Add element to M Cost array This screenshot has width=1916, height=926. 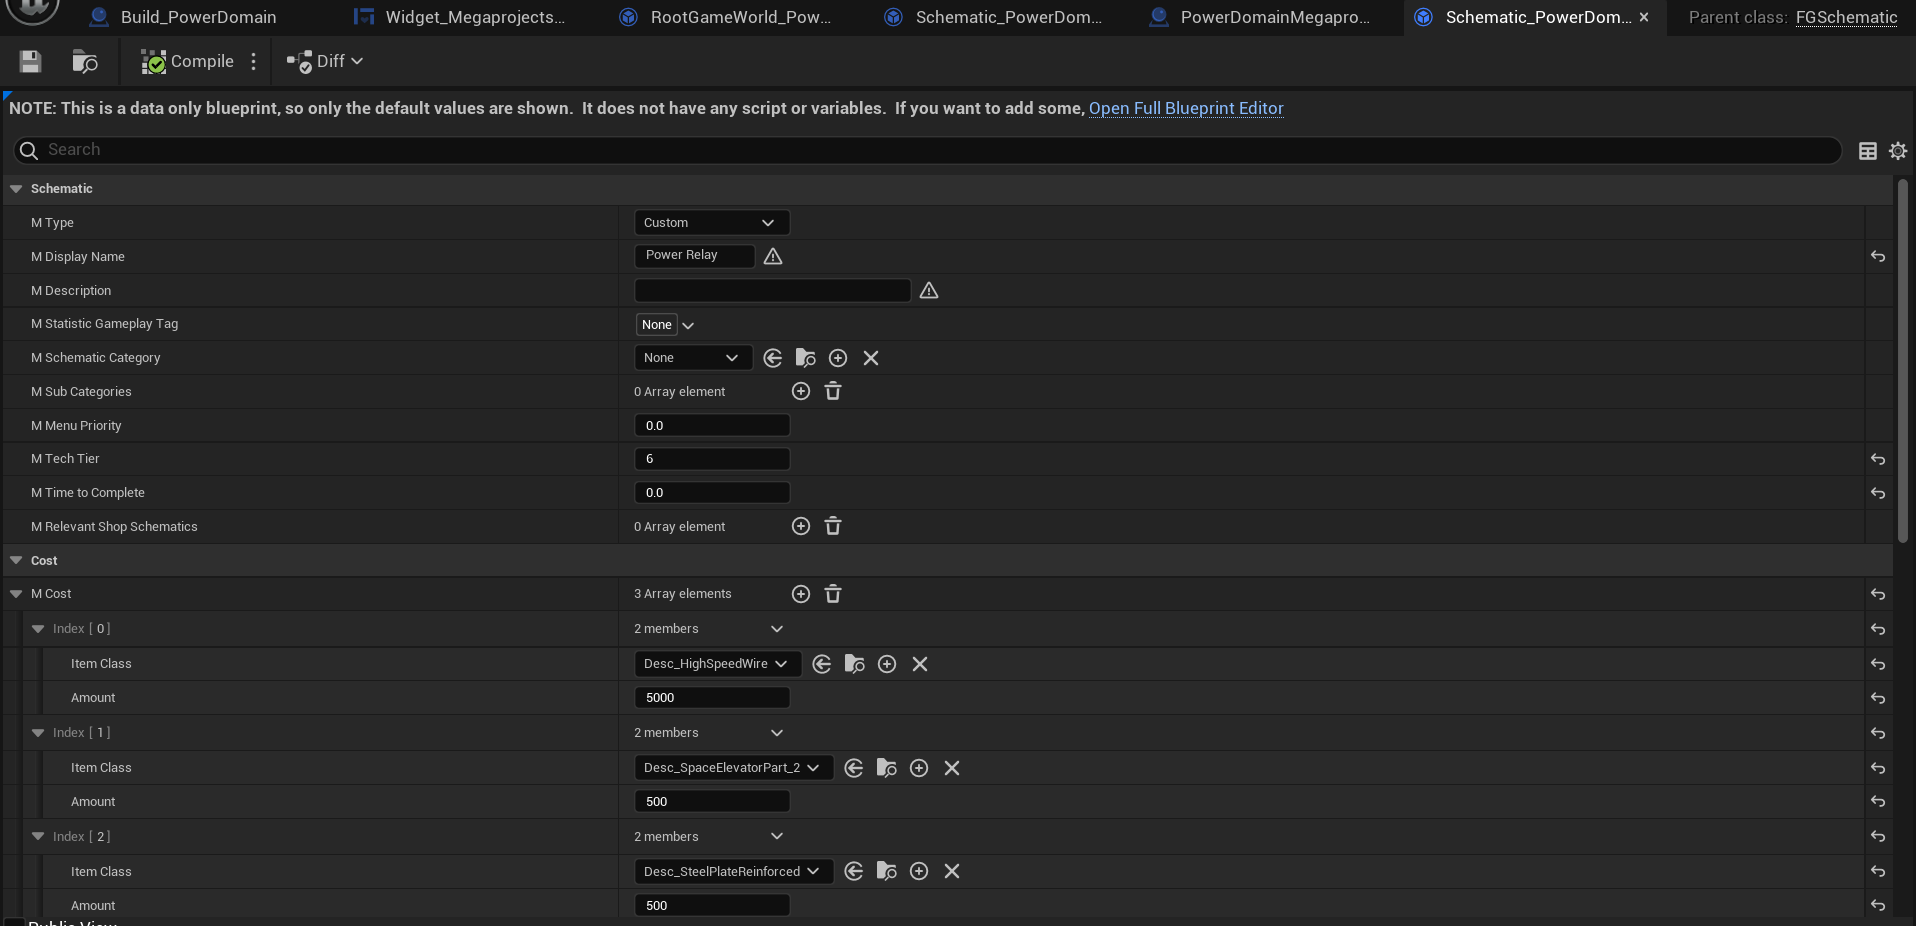click(x=801, y=594)
